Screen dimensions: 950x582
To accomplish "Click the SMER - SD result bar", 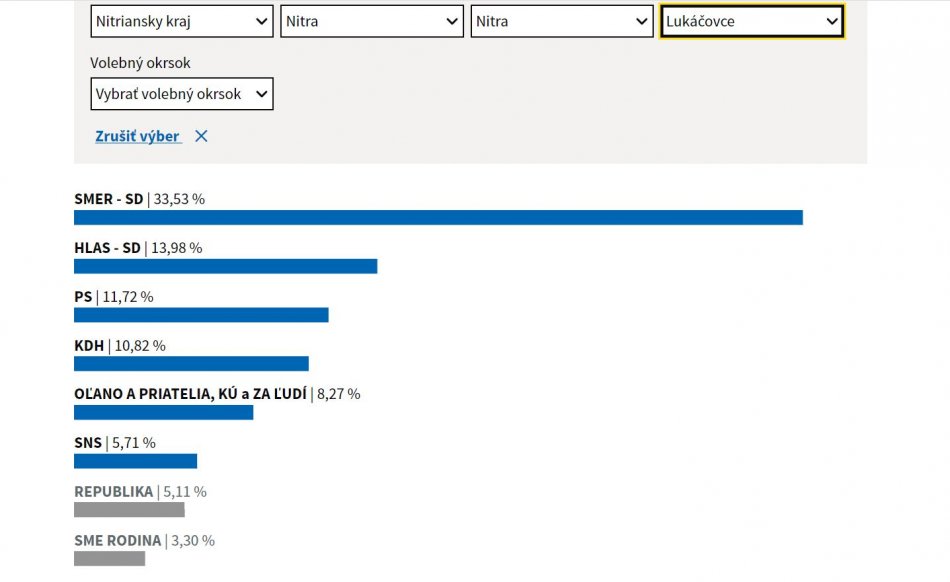I will click(438, 217).
